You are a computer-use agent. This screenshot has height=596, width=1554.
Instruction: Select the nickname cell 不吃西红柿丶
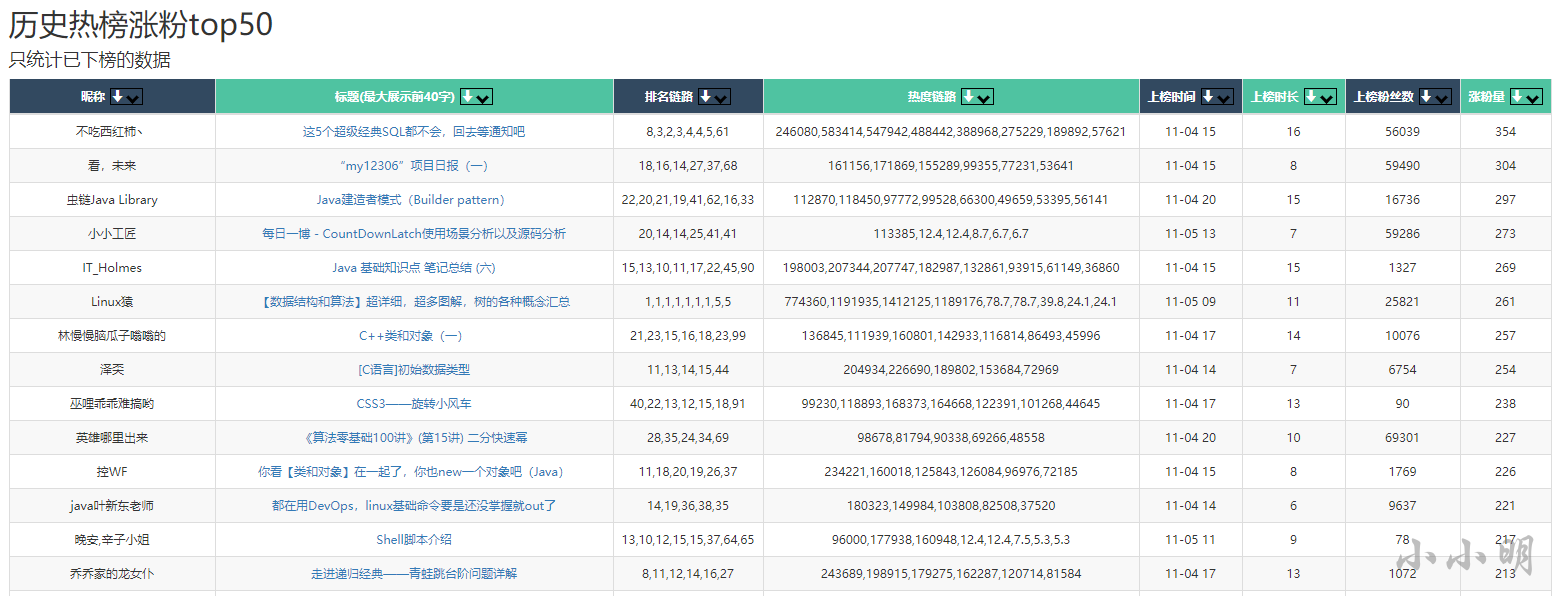112,132
